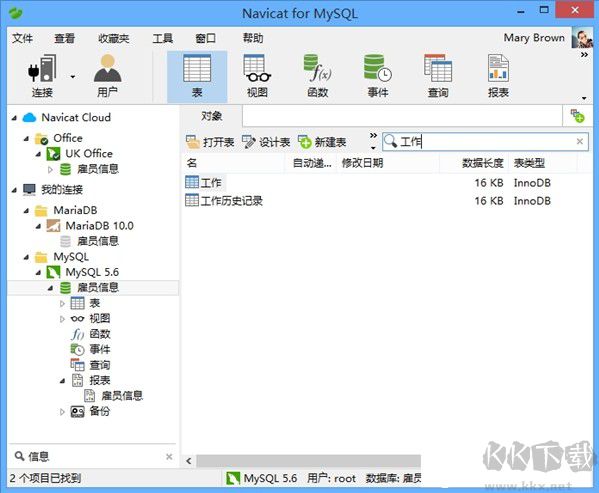Image resolution: width=599 pixels, height=493 pixels.
Task: Expand the 表 node in tree
Action: pos(62,304)
